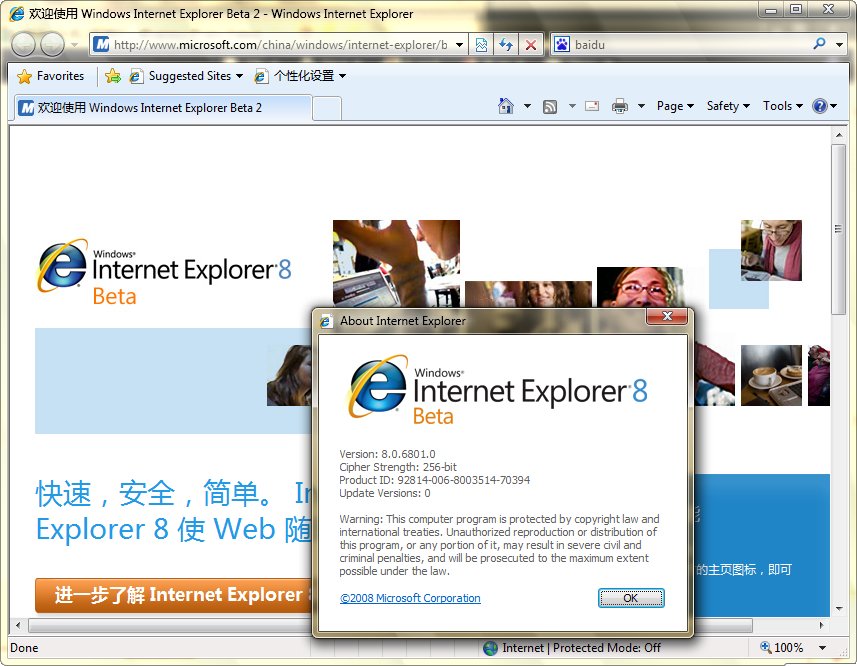Click the vertical scrollbar up arrow
This screenshot has width=857, height=666.
click(x=838, y=134)
